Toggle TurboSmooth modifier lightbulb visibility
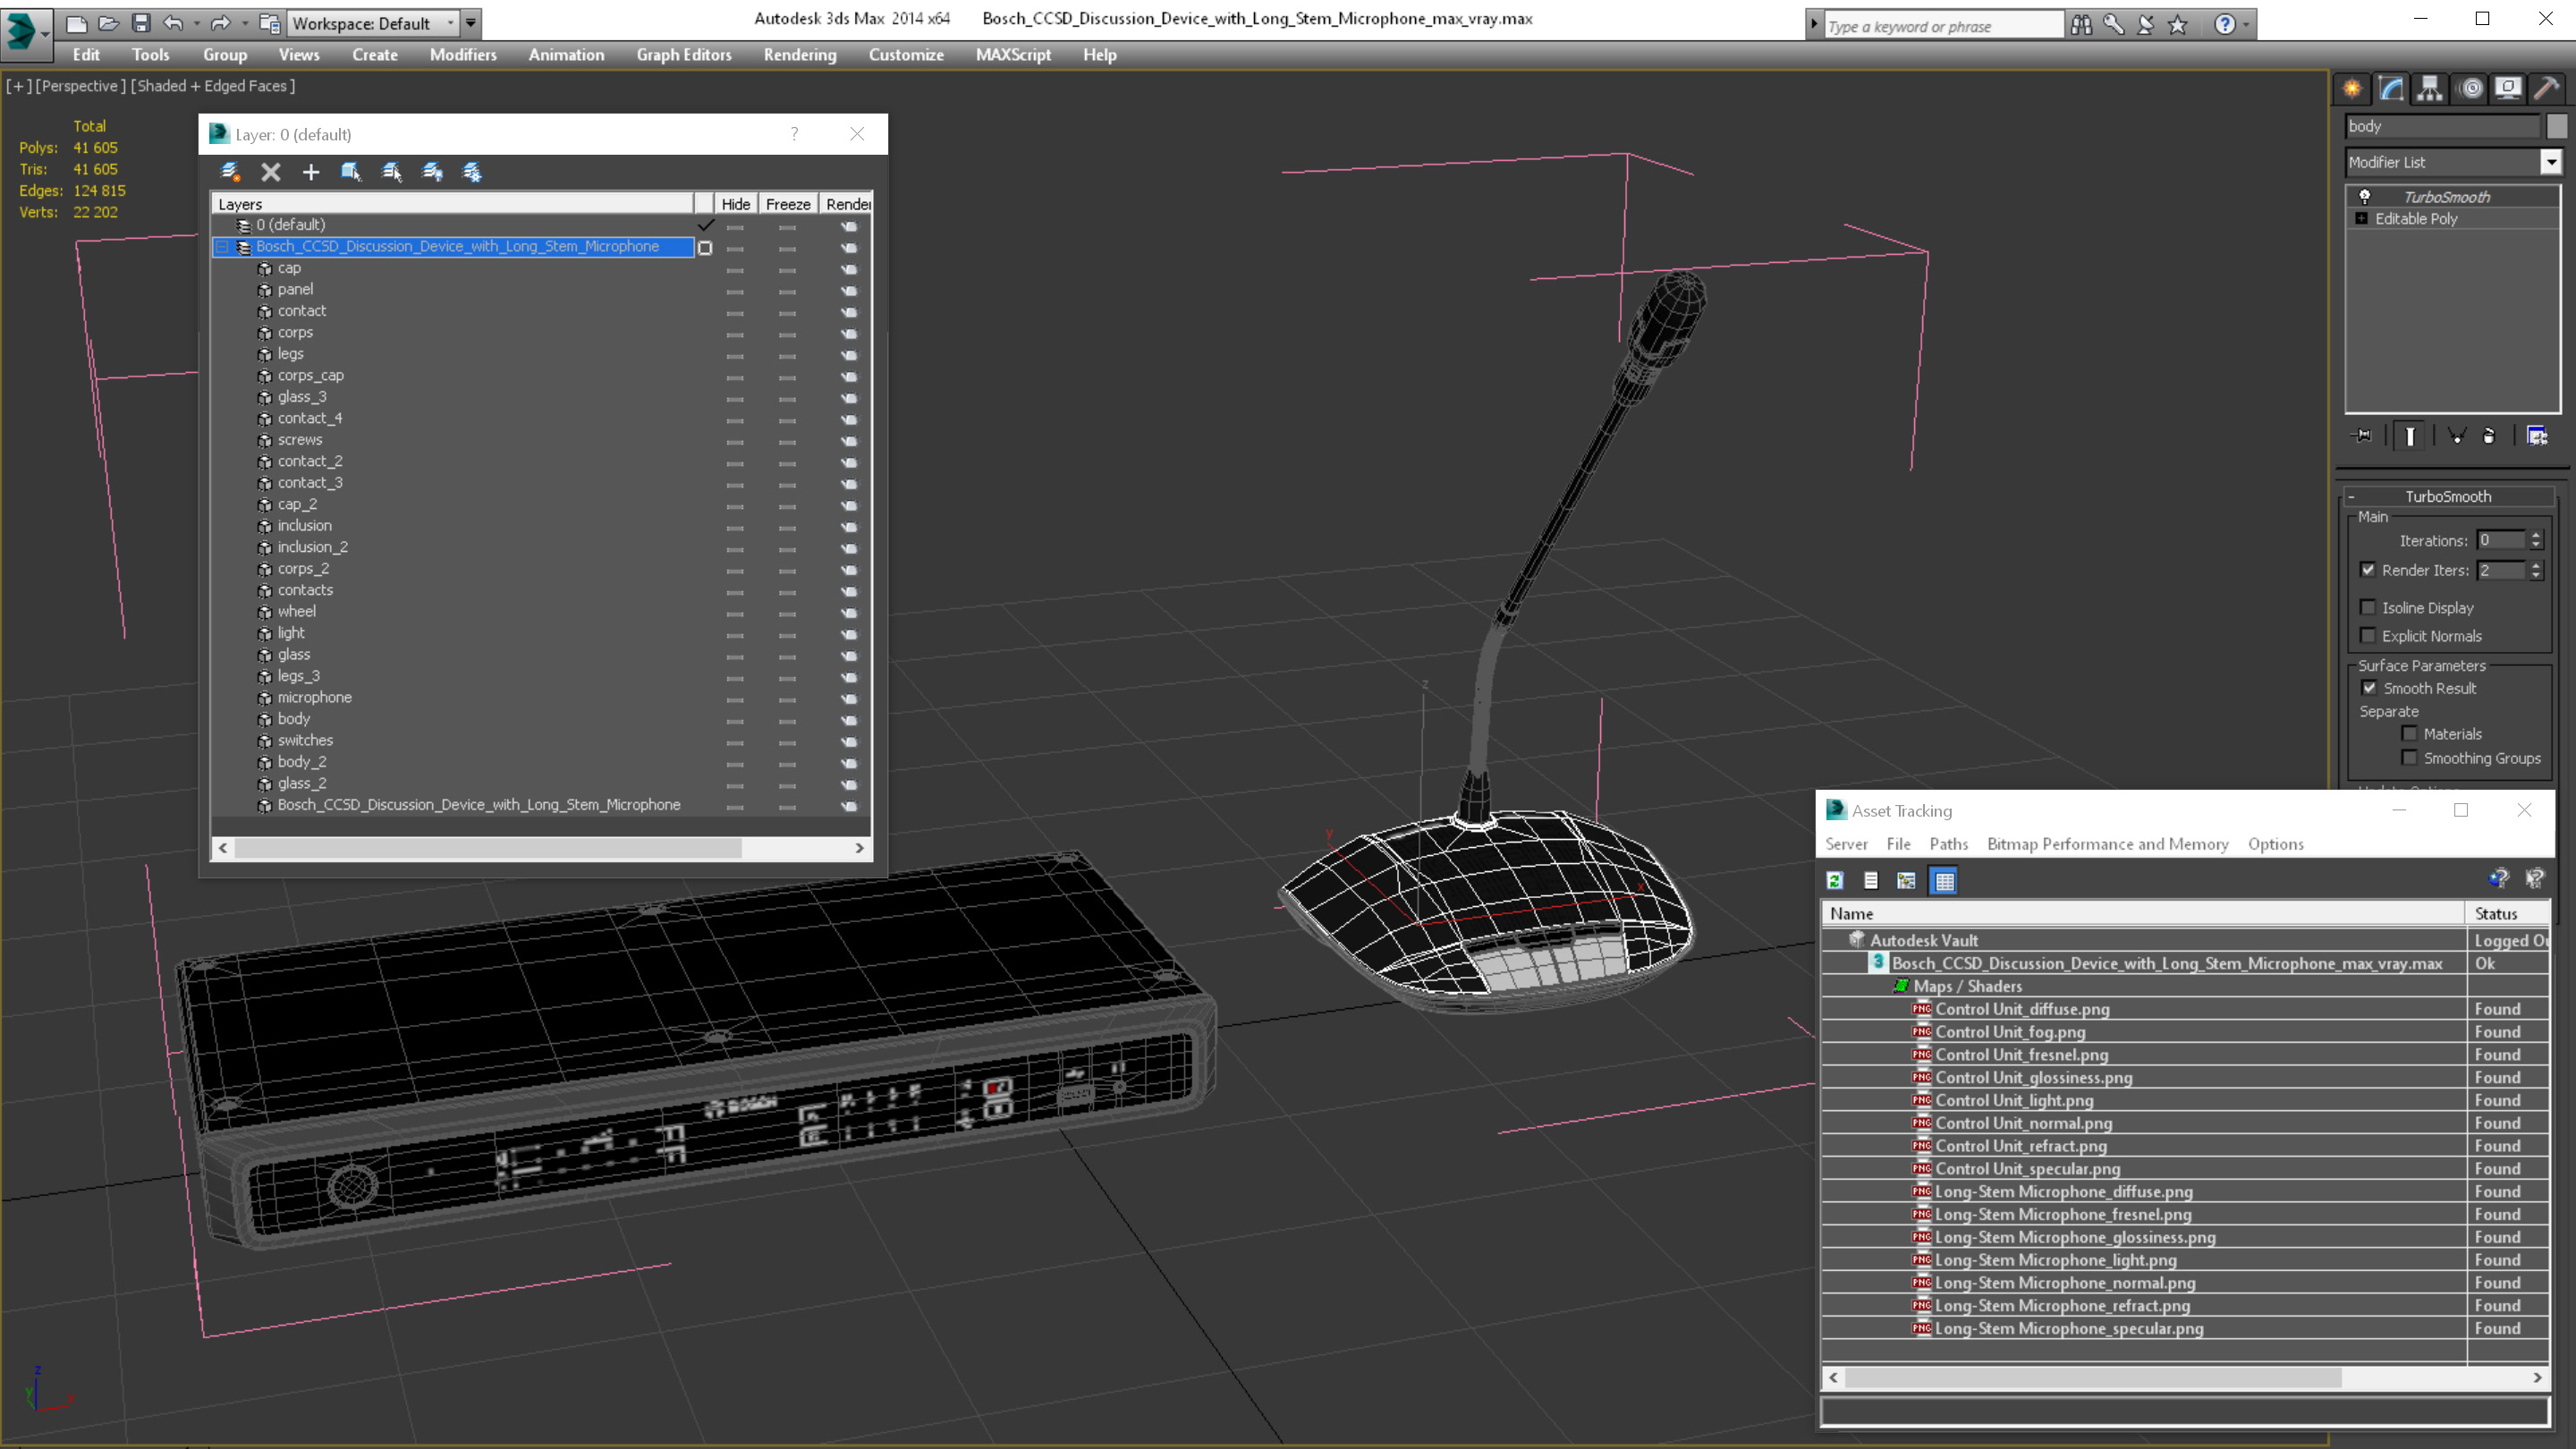Image resolution: width=2576 pixels, height=1449 pixels. [x=2365, y=196]
